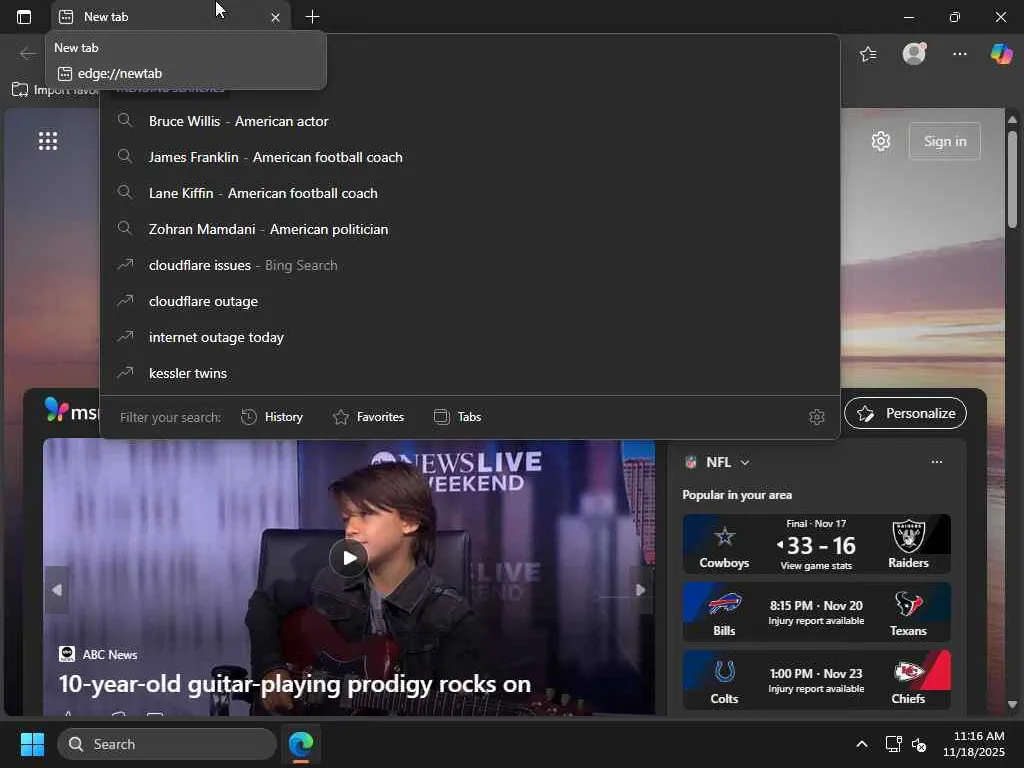Click the Personalize button

tap(905, 413)
